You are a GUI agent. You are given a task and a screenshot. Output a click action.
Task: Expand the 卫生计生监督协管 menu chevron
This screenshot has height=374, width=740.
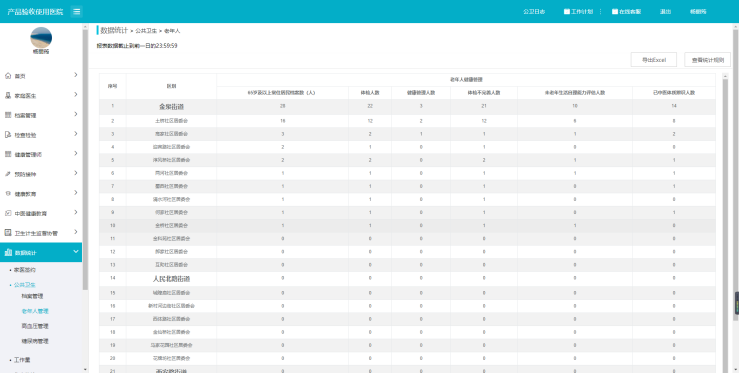coord(76,232)
